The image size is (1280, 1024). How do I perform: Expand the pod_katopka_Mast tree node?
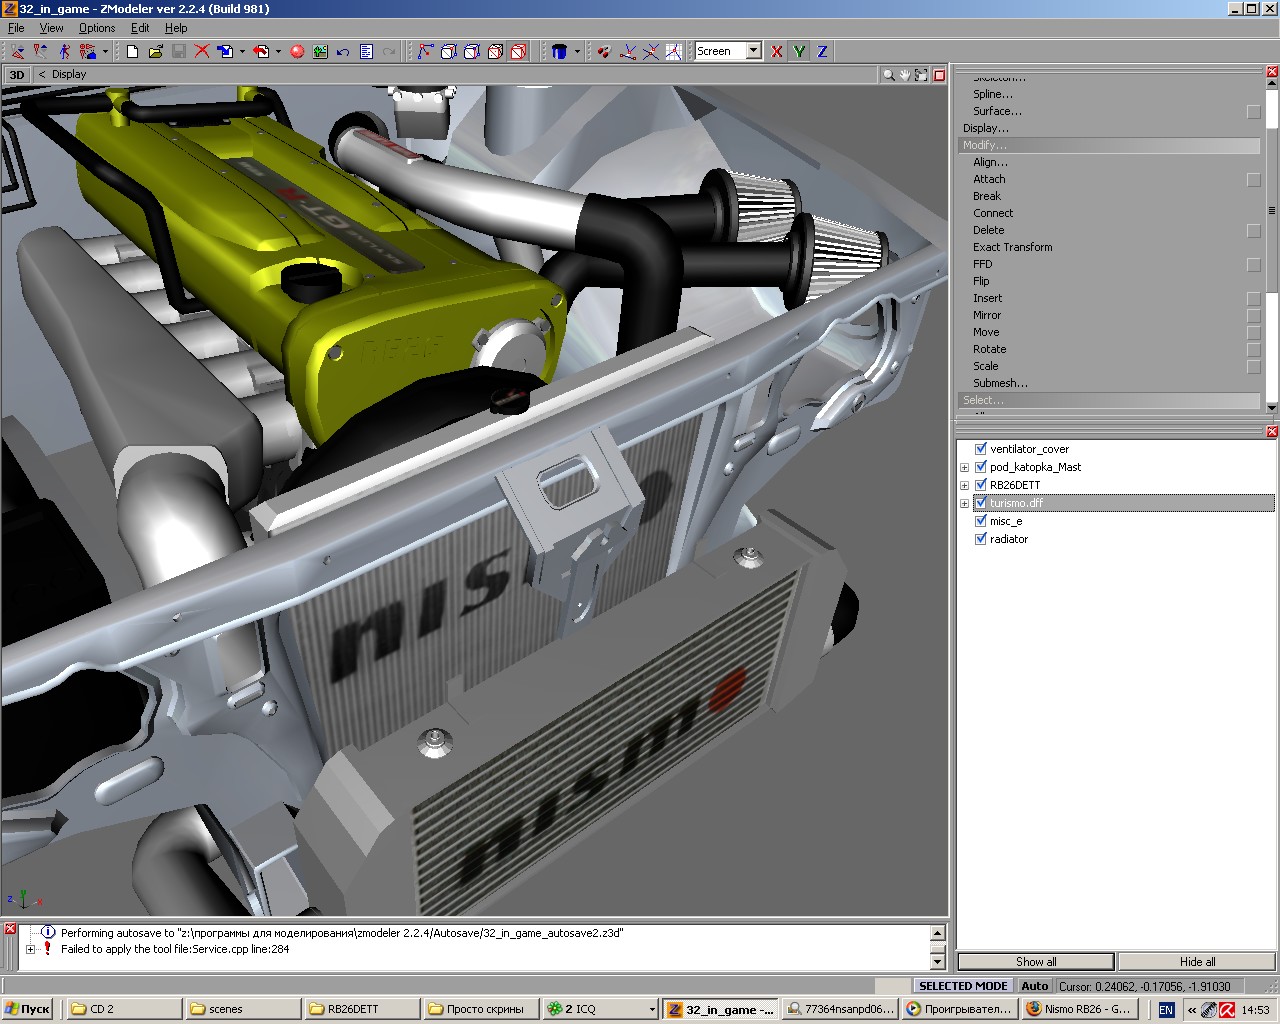(964, 467)
